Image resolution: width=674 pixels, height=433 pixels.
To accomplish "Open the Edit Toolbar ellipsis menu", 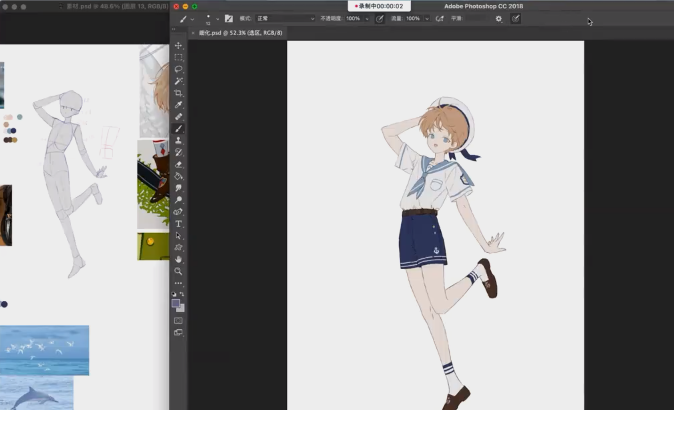I will pos(178,283).
